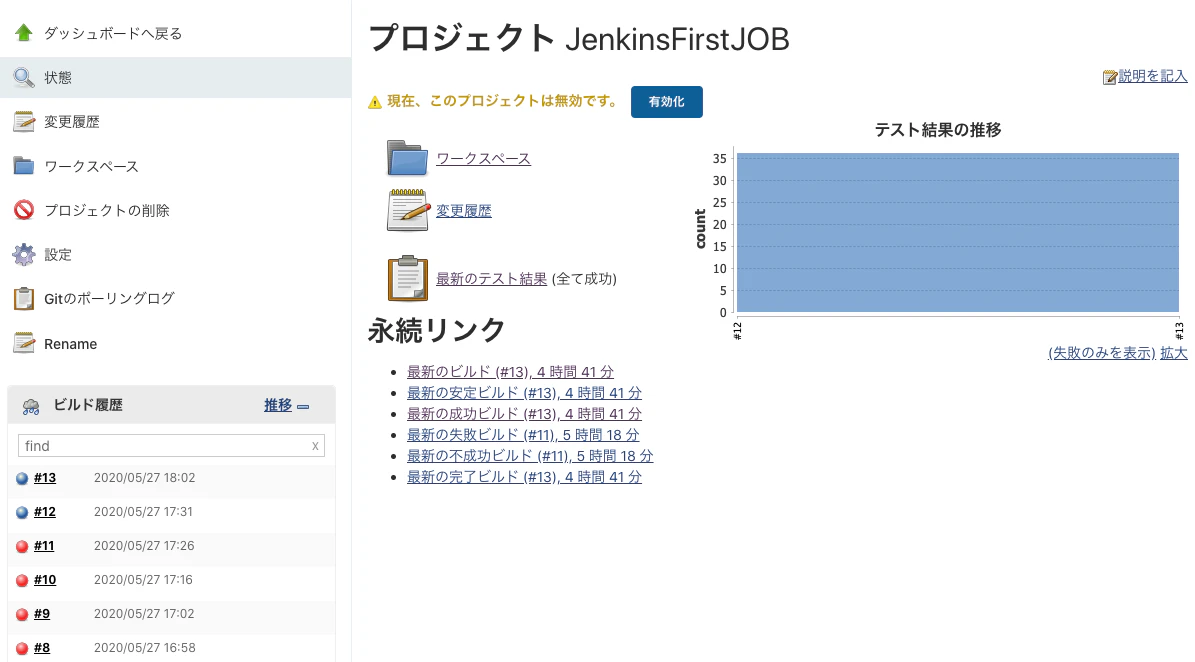Viewport: 1195px width, 662px height.
Task: Open build #13 link
Action: [x=45, y=478]
